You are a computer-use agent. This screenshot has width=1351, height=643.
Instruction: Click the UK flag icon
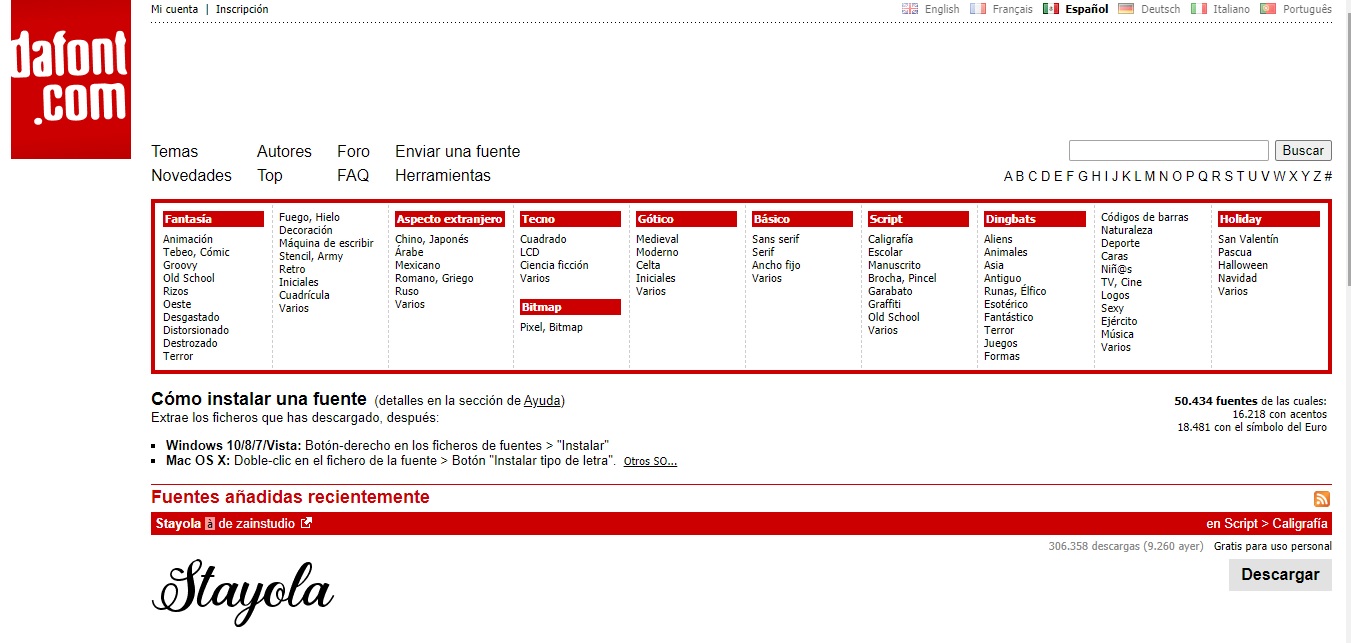(910, 9)
